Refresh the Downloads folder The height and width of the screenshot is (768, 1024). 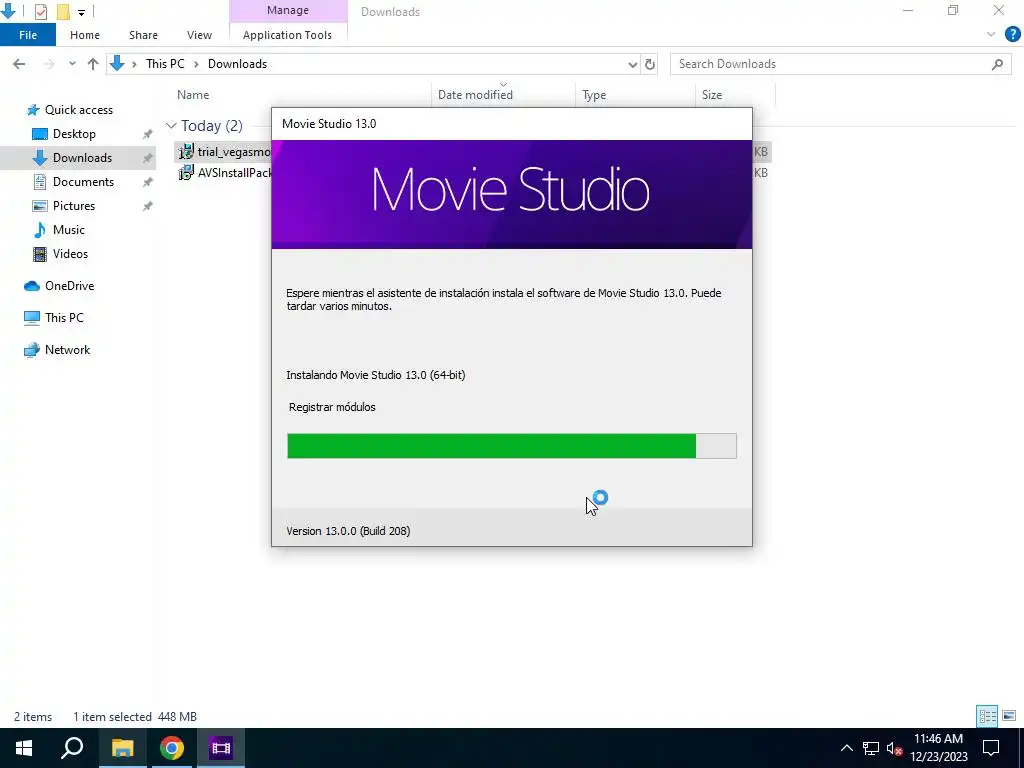(650, 64)
